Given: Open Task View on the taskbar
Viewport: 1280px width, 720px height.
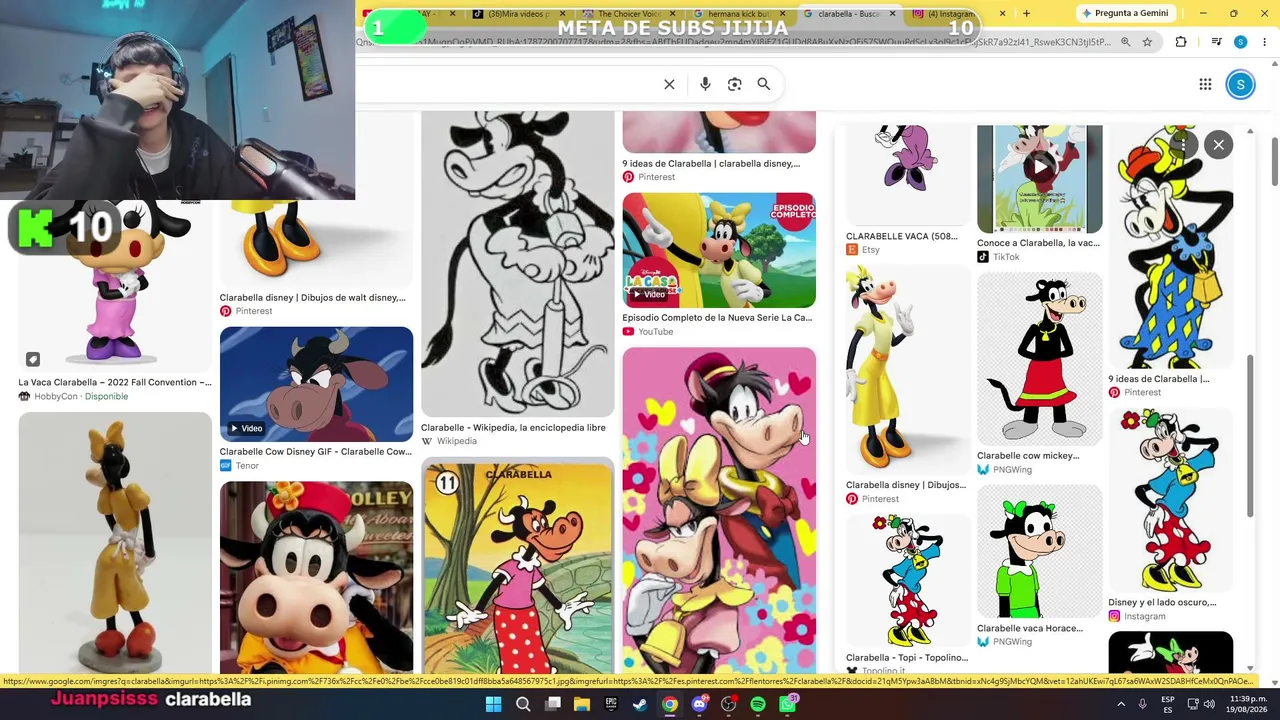Looking at the screenshot, I should 552,705.
